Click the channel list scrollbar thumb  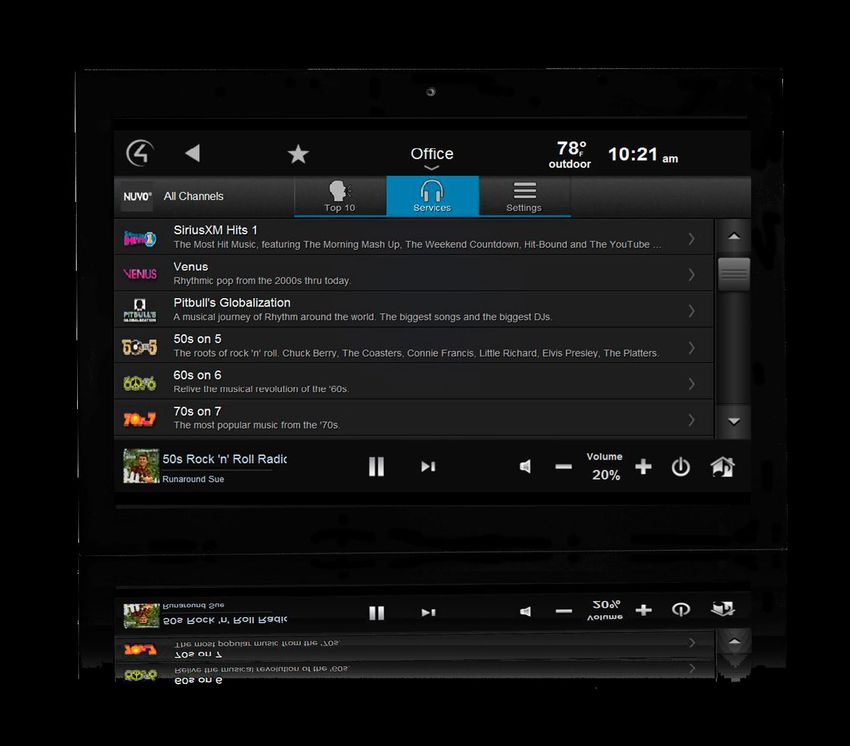734,274
